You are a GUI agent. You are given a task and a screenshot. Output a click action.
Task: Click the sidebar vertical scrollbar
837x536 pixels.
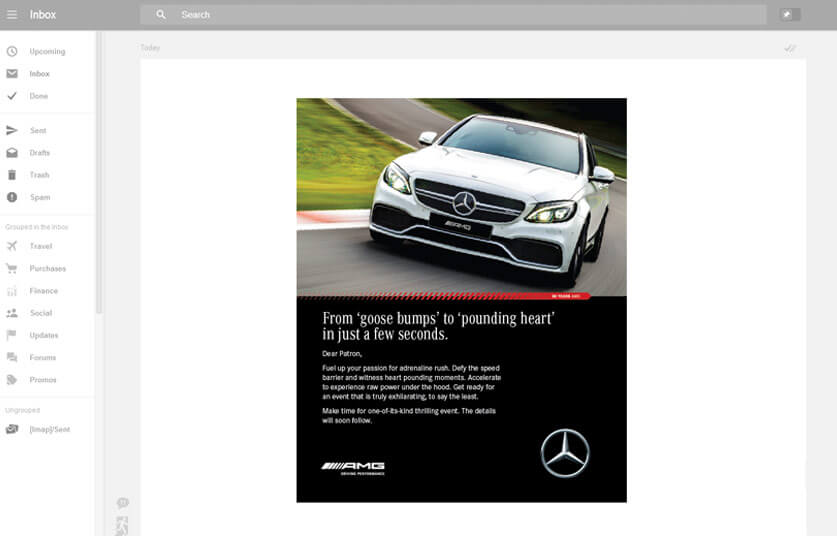pyautogui.click(x=99, y=174)
